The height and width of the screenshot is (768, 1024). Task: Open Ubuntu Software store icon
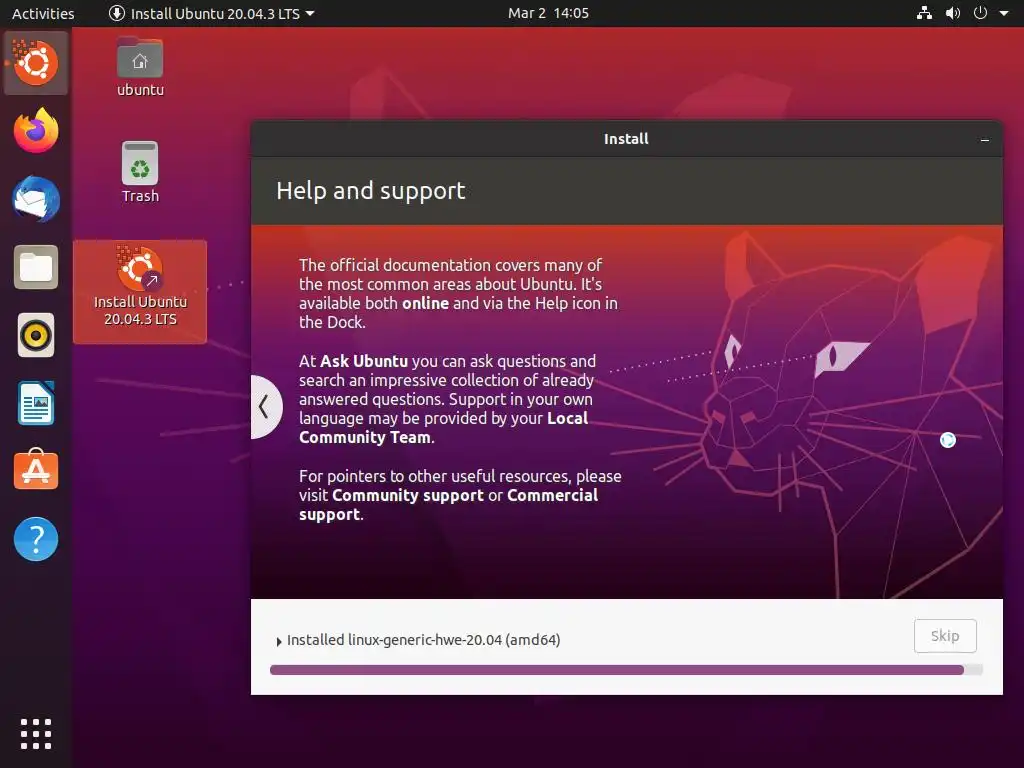pos(36,470)
